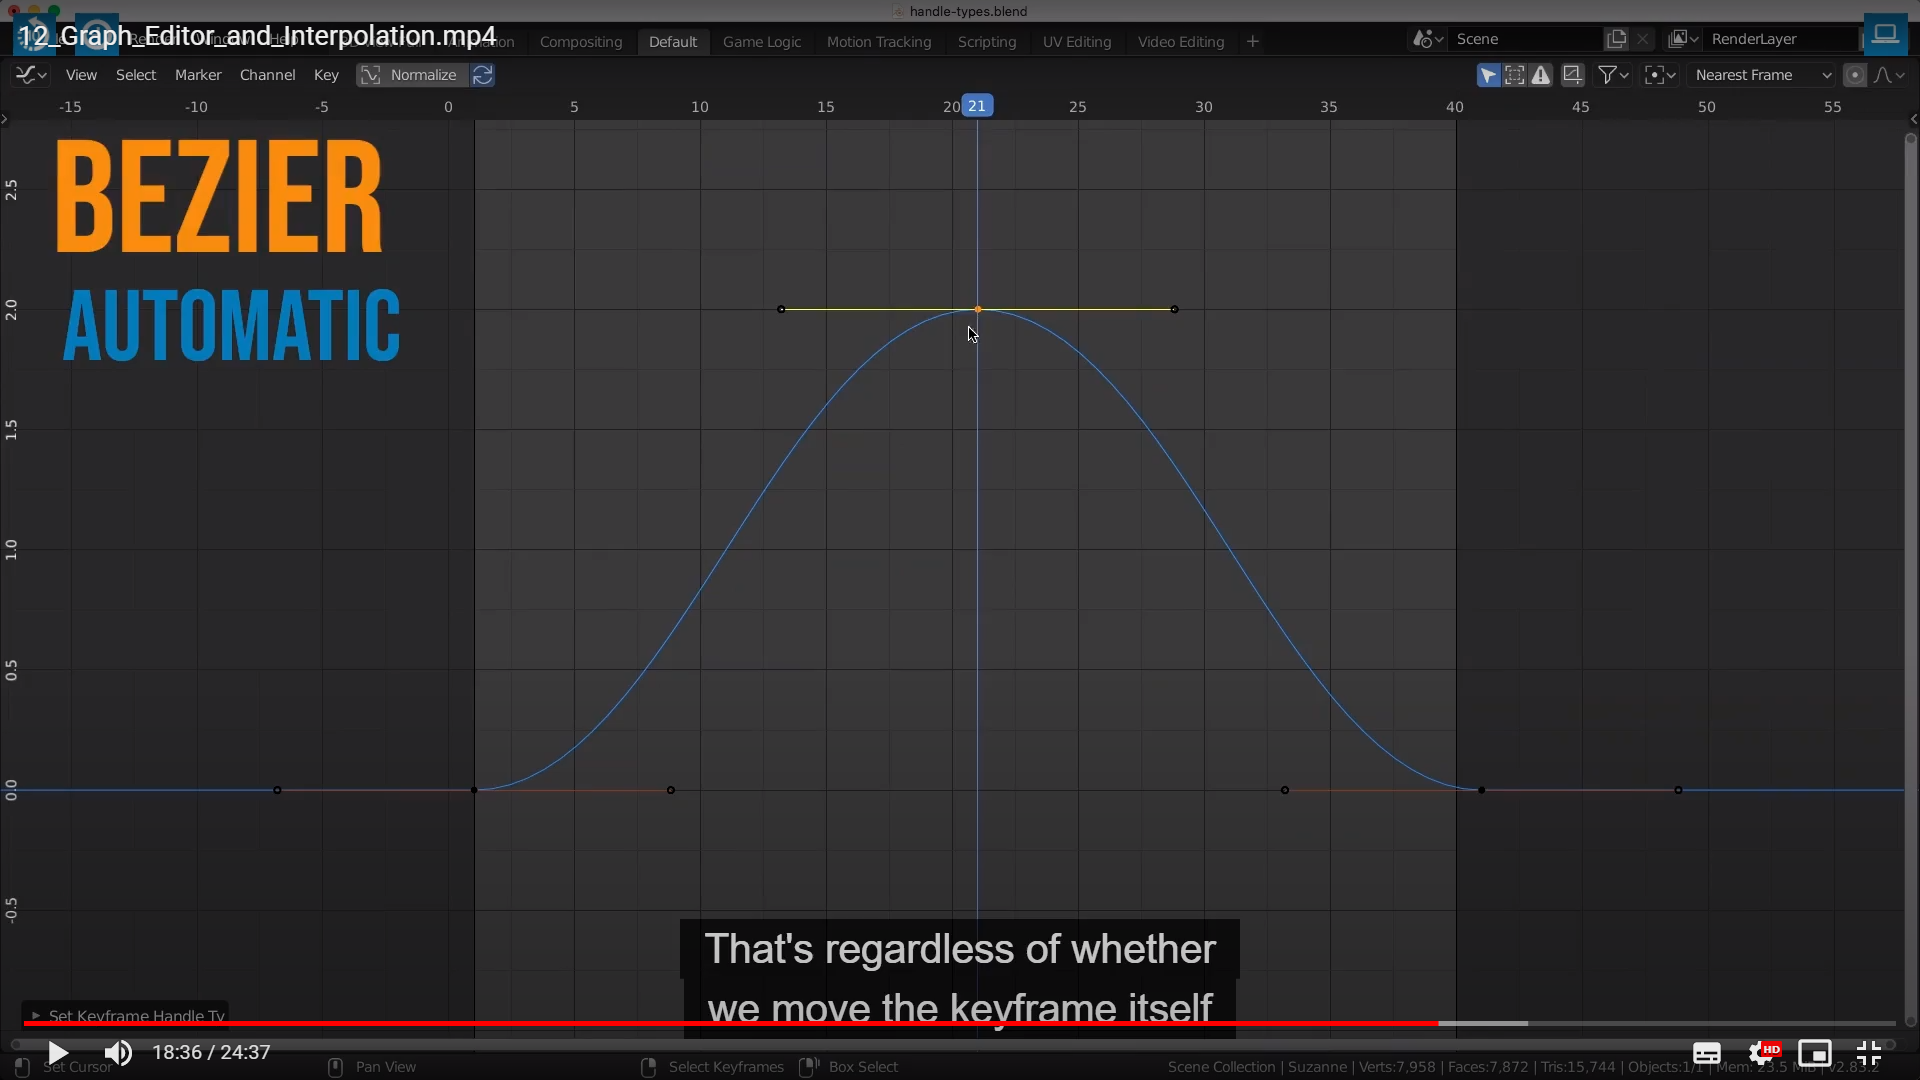The width and height of the screenshot is (1920, 1080).
Task: Open Nearest Frame snapping dropdown
Action: [1762, 75]
